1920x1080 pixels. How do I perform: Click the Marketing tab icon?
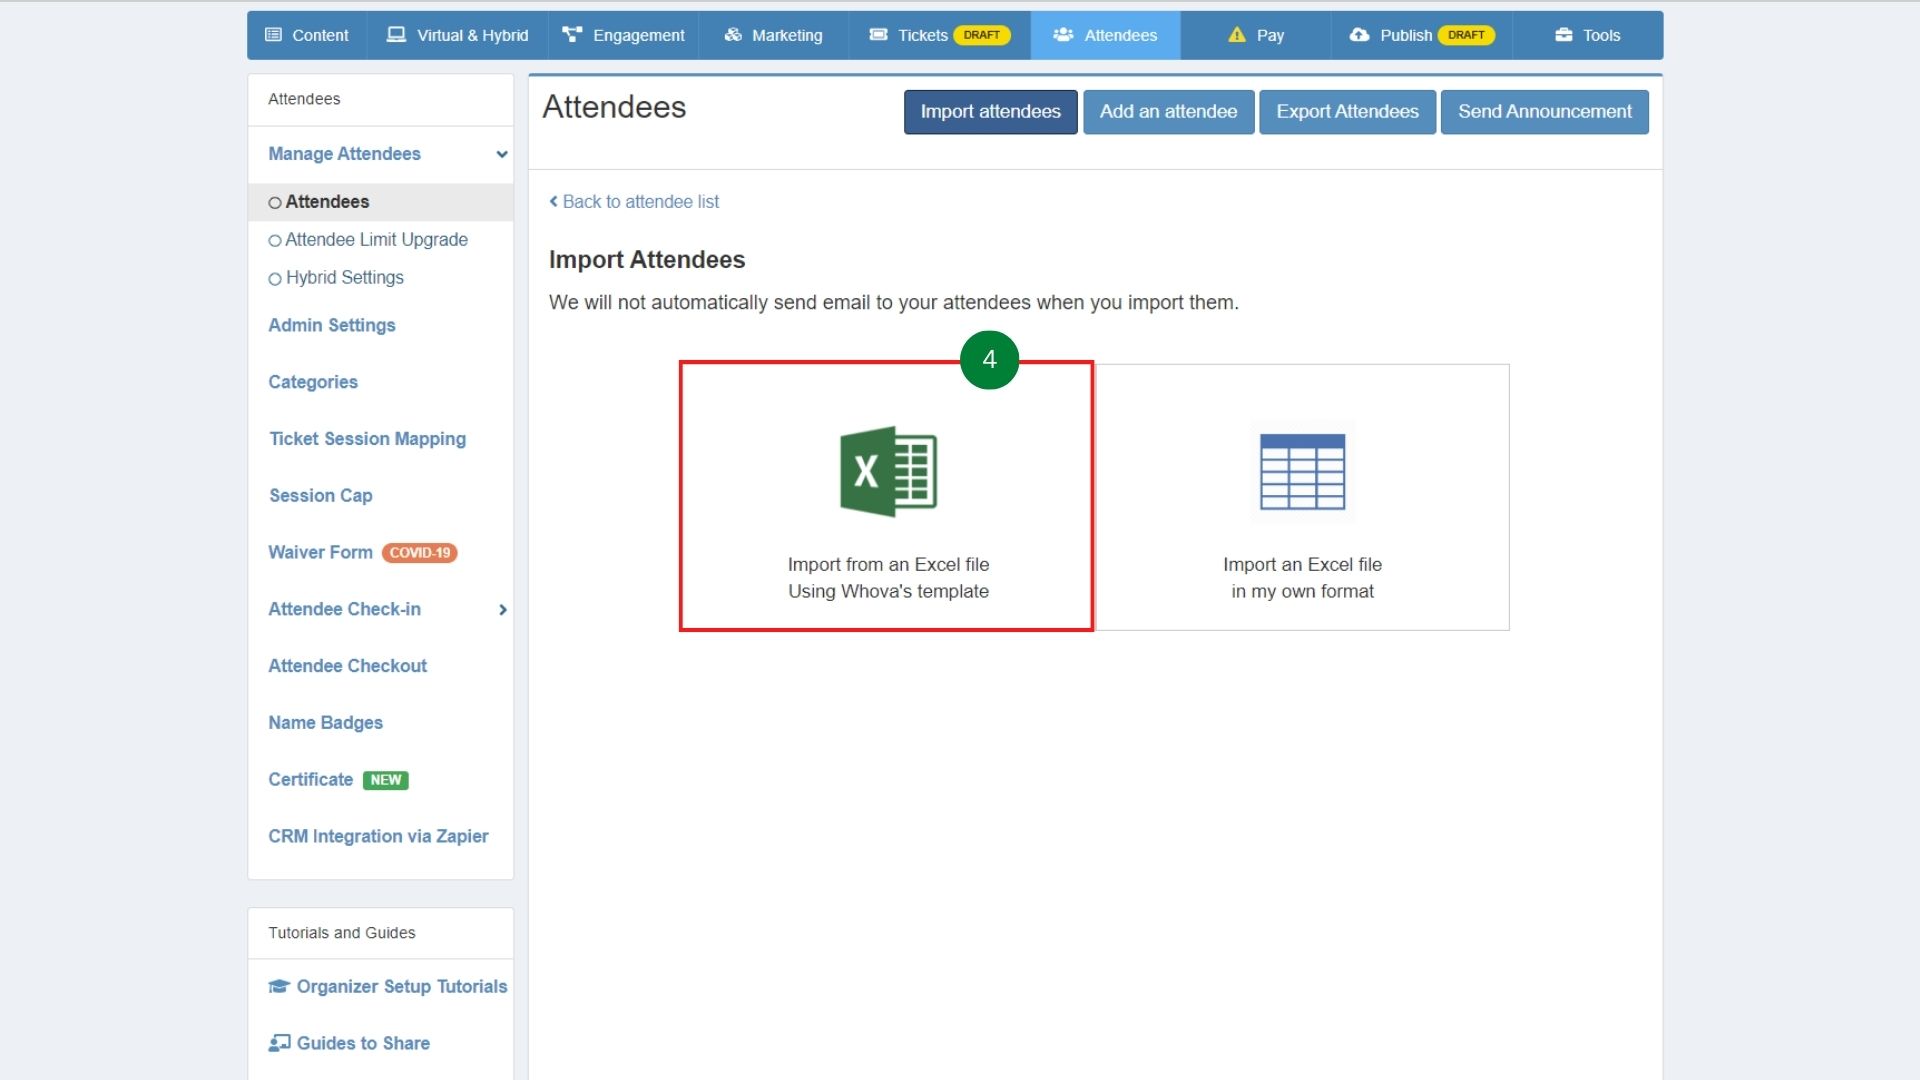pyautogui.click(x=733, y=35)
